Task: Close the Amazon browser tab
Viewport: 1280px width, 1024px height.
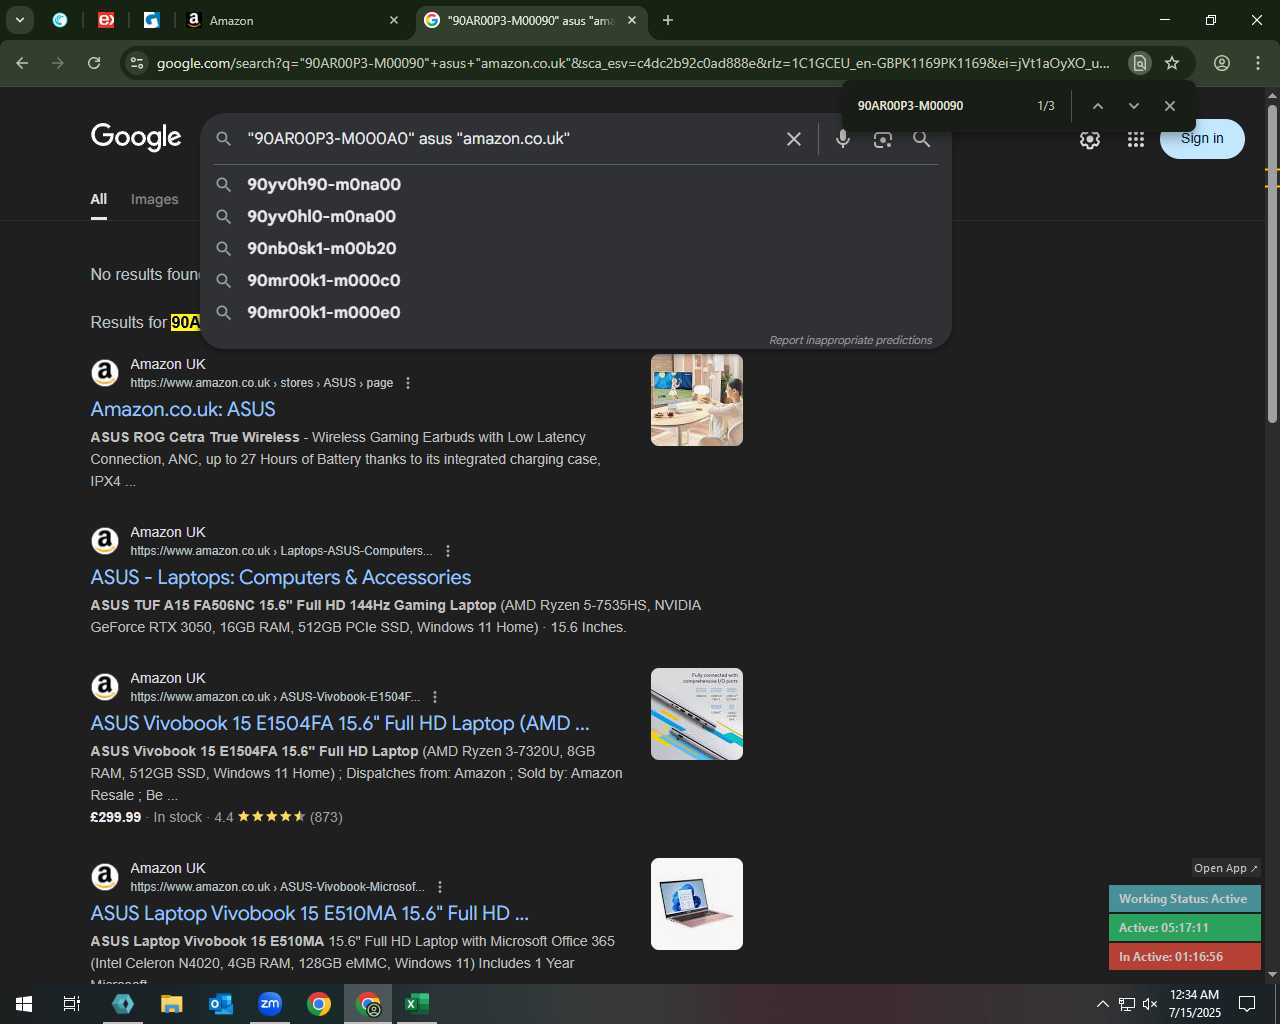Action: [x=394, y=20]
